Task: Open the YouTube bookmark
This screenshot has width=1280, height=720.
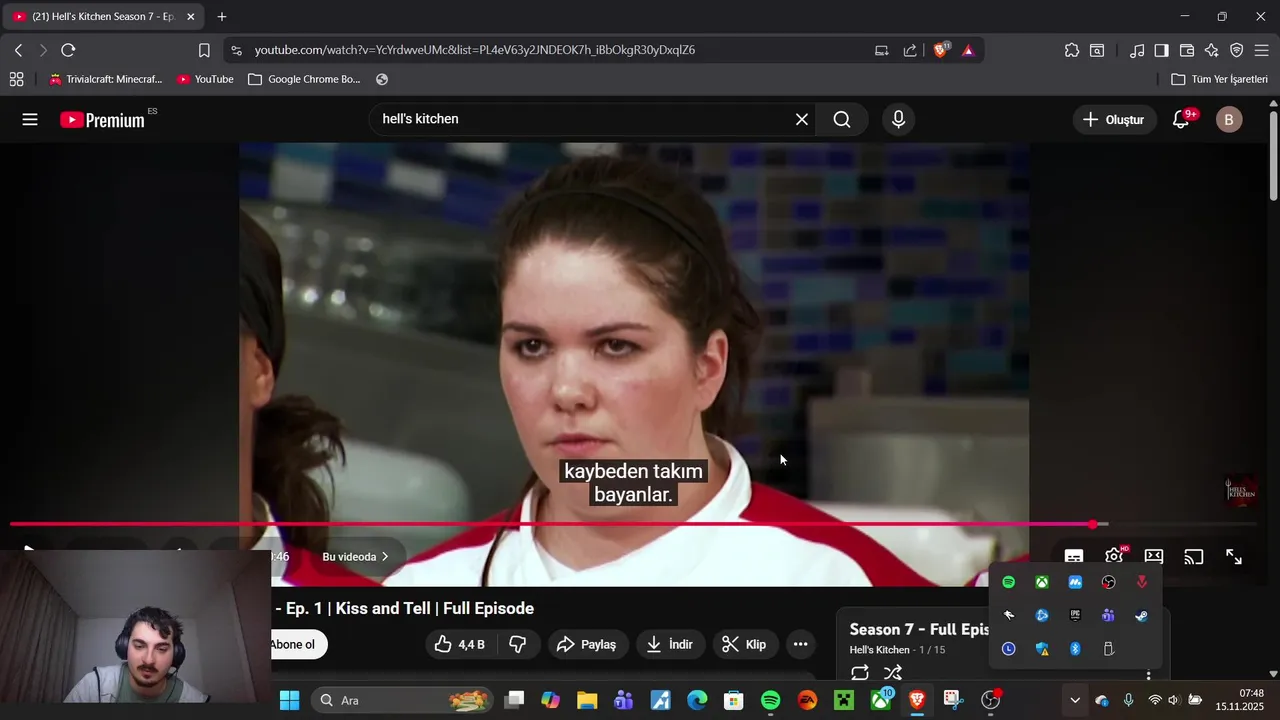Action: click(x=206, y=79)
